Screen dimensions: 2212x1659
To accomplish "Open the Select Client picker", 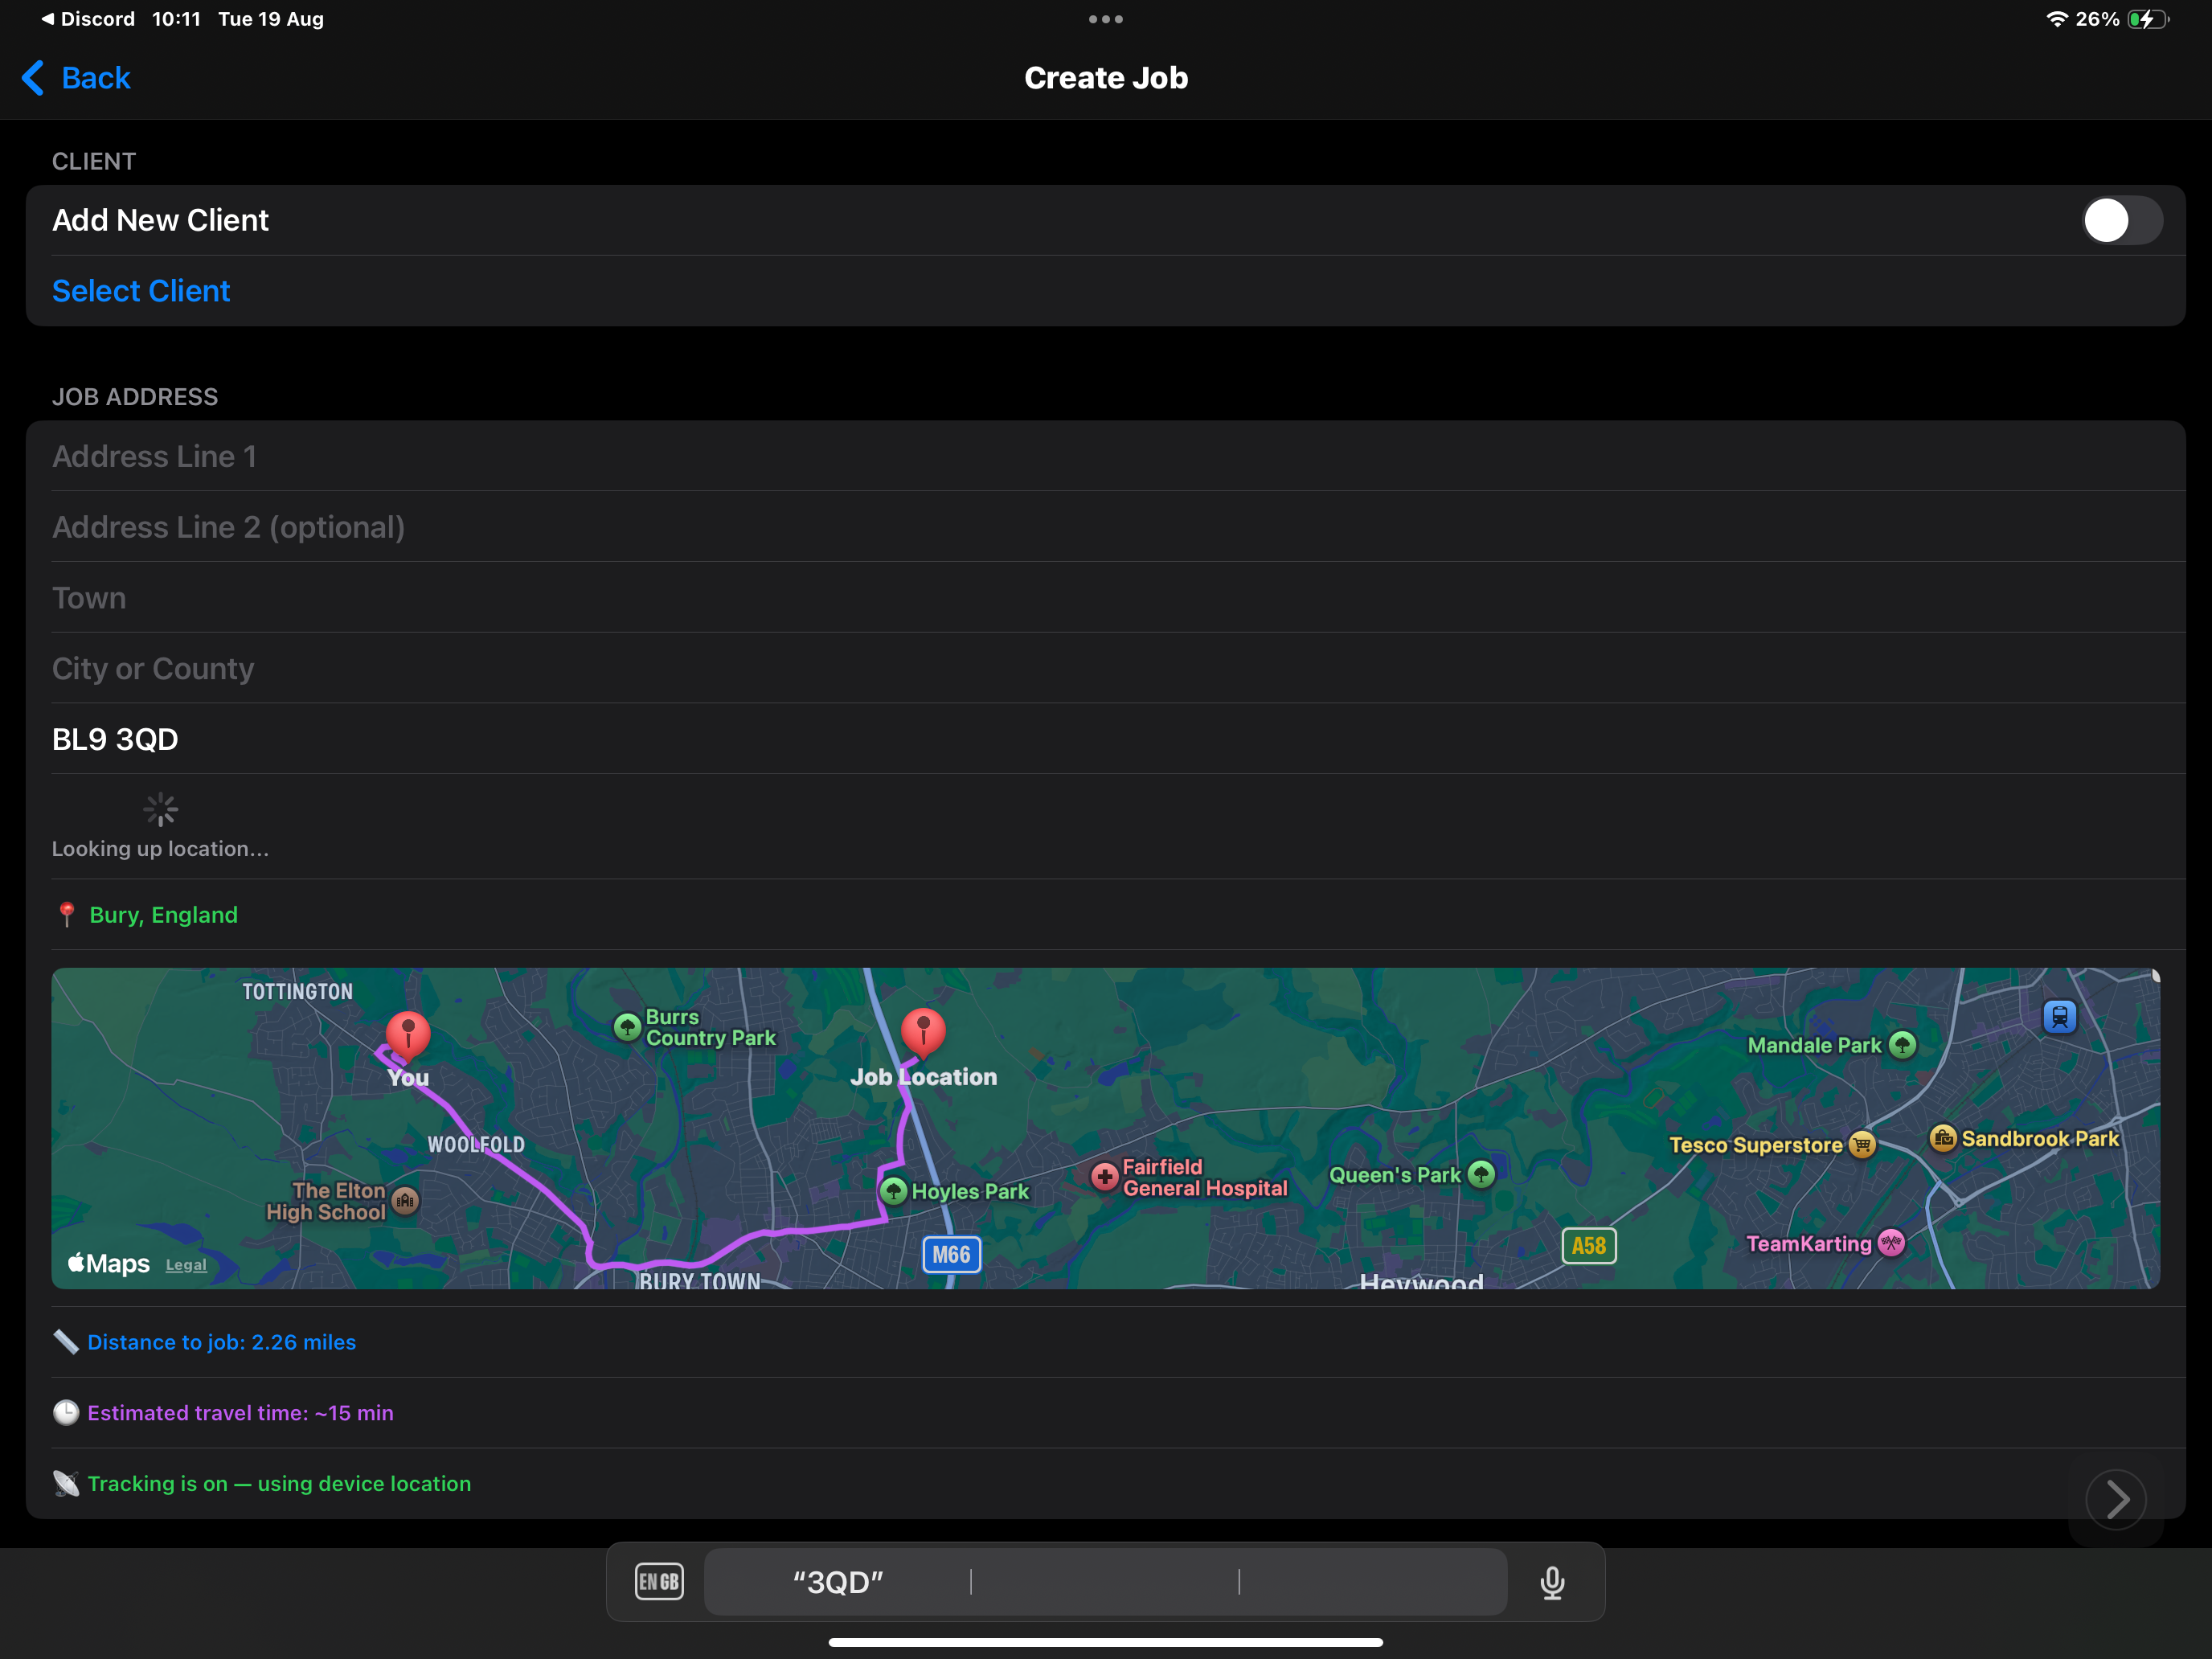I will click(141, 291).
